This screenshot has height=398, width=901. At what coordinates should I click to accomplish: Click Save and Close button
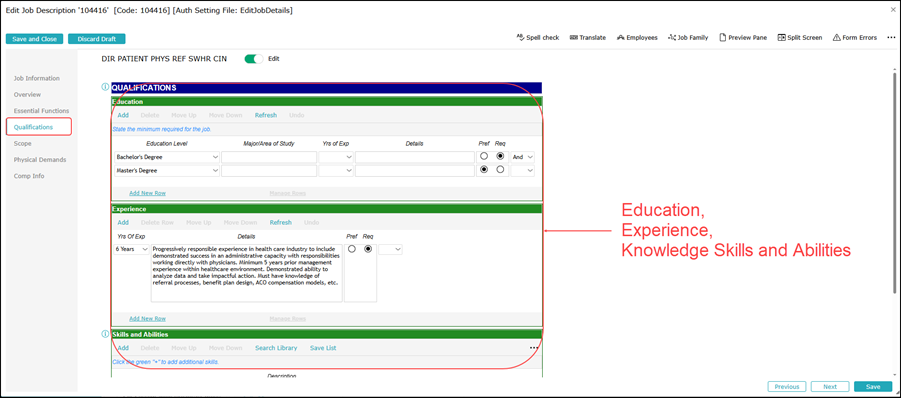coord(34,39)
